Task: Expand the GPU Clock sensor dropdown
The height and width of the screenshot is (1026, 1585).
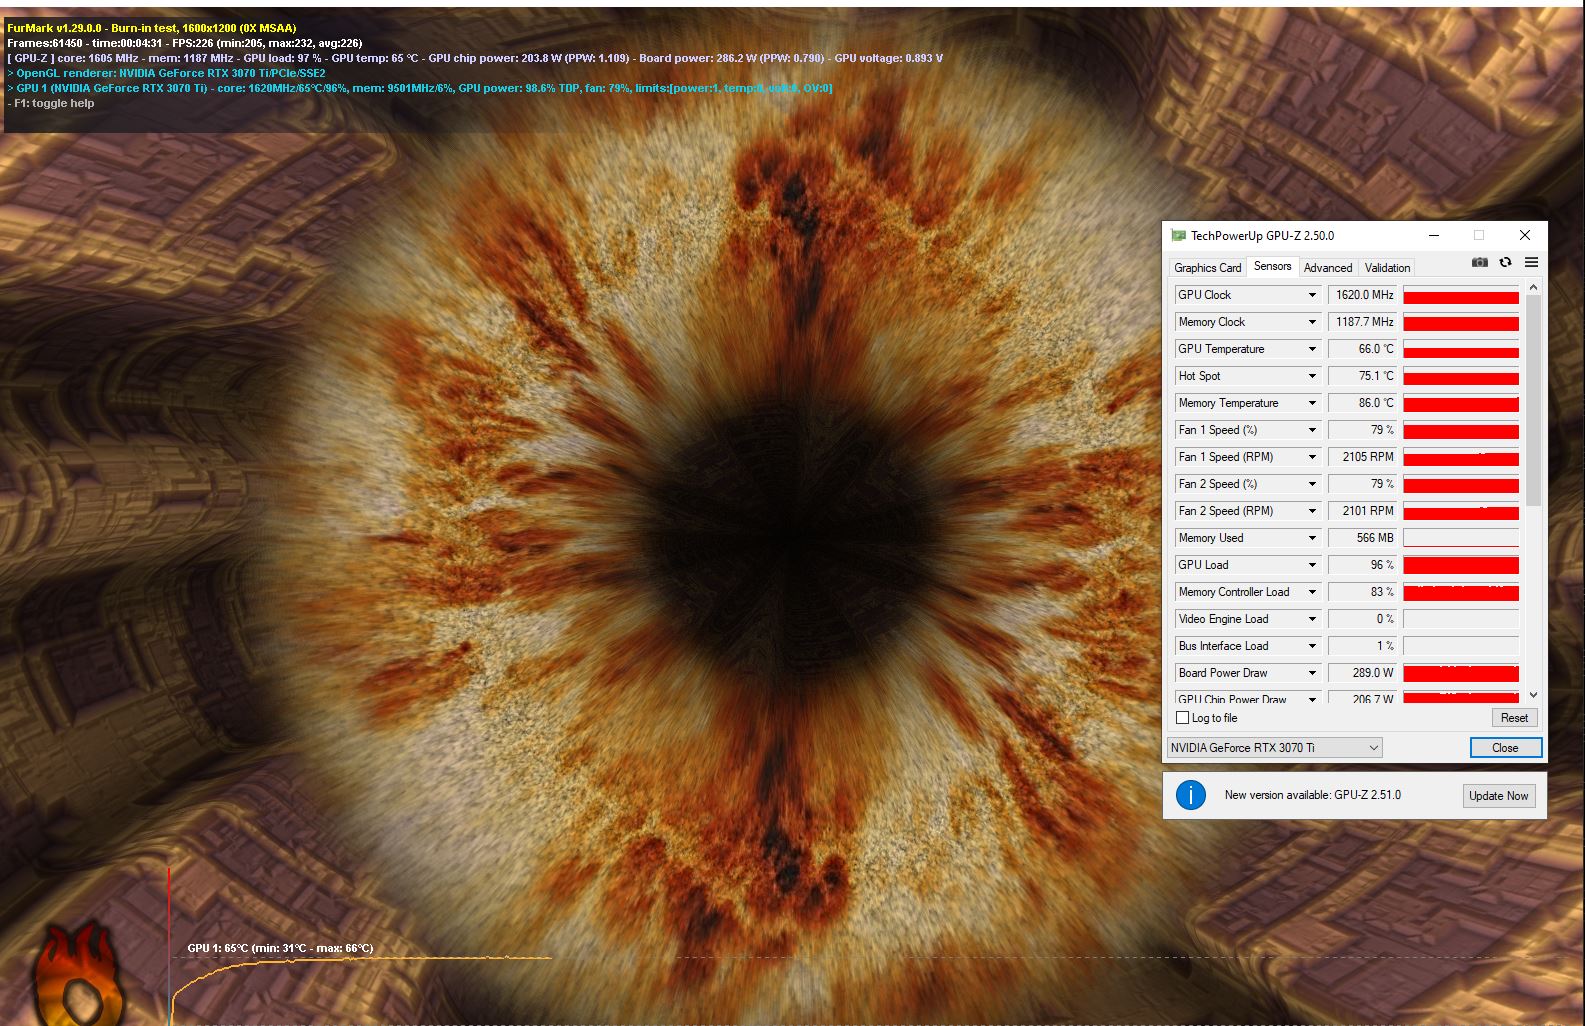Action: click(1312, 295)
